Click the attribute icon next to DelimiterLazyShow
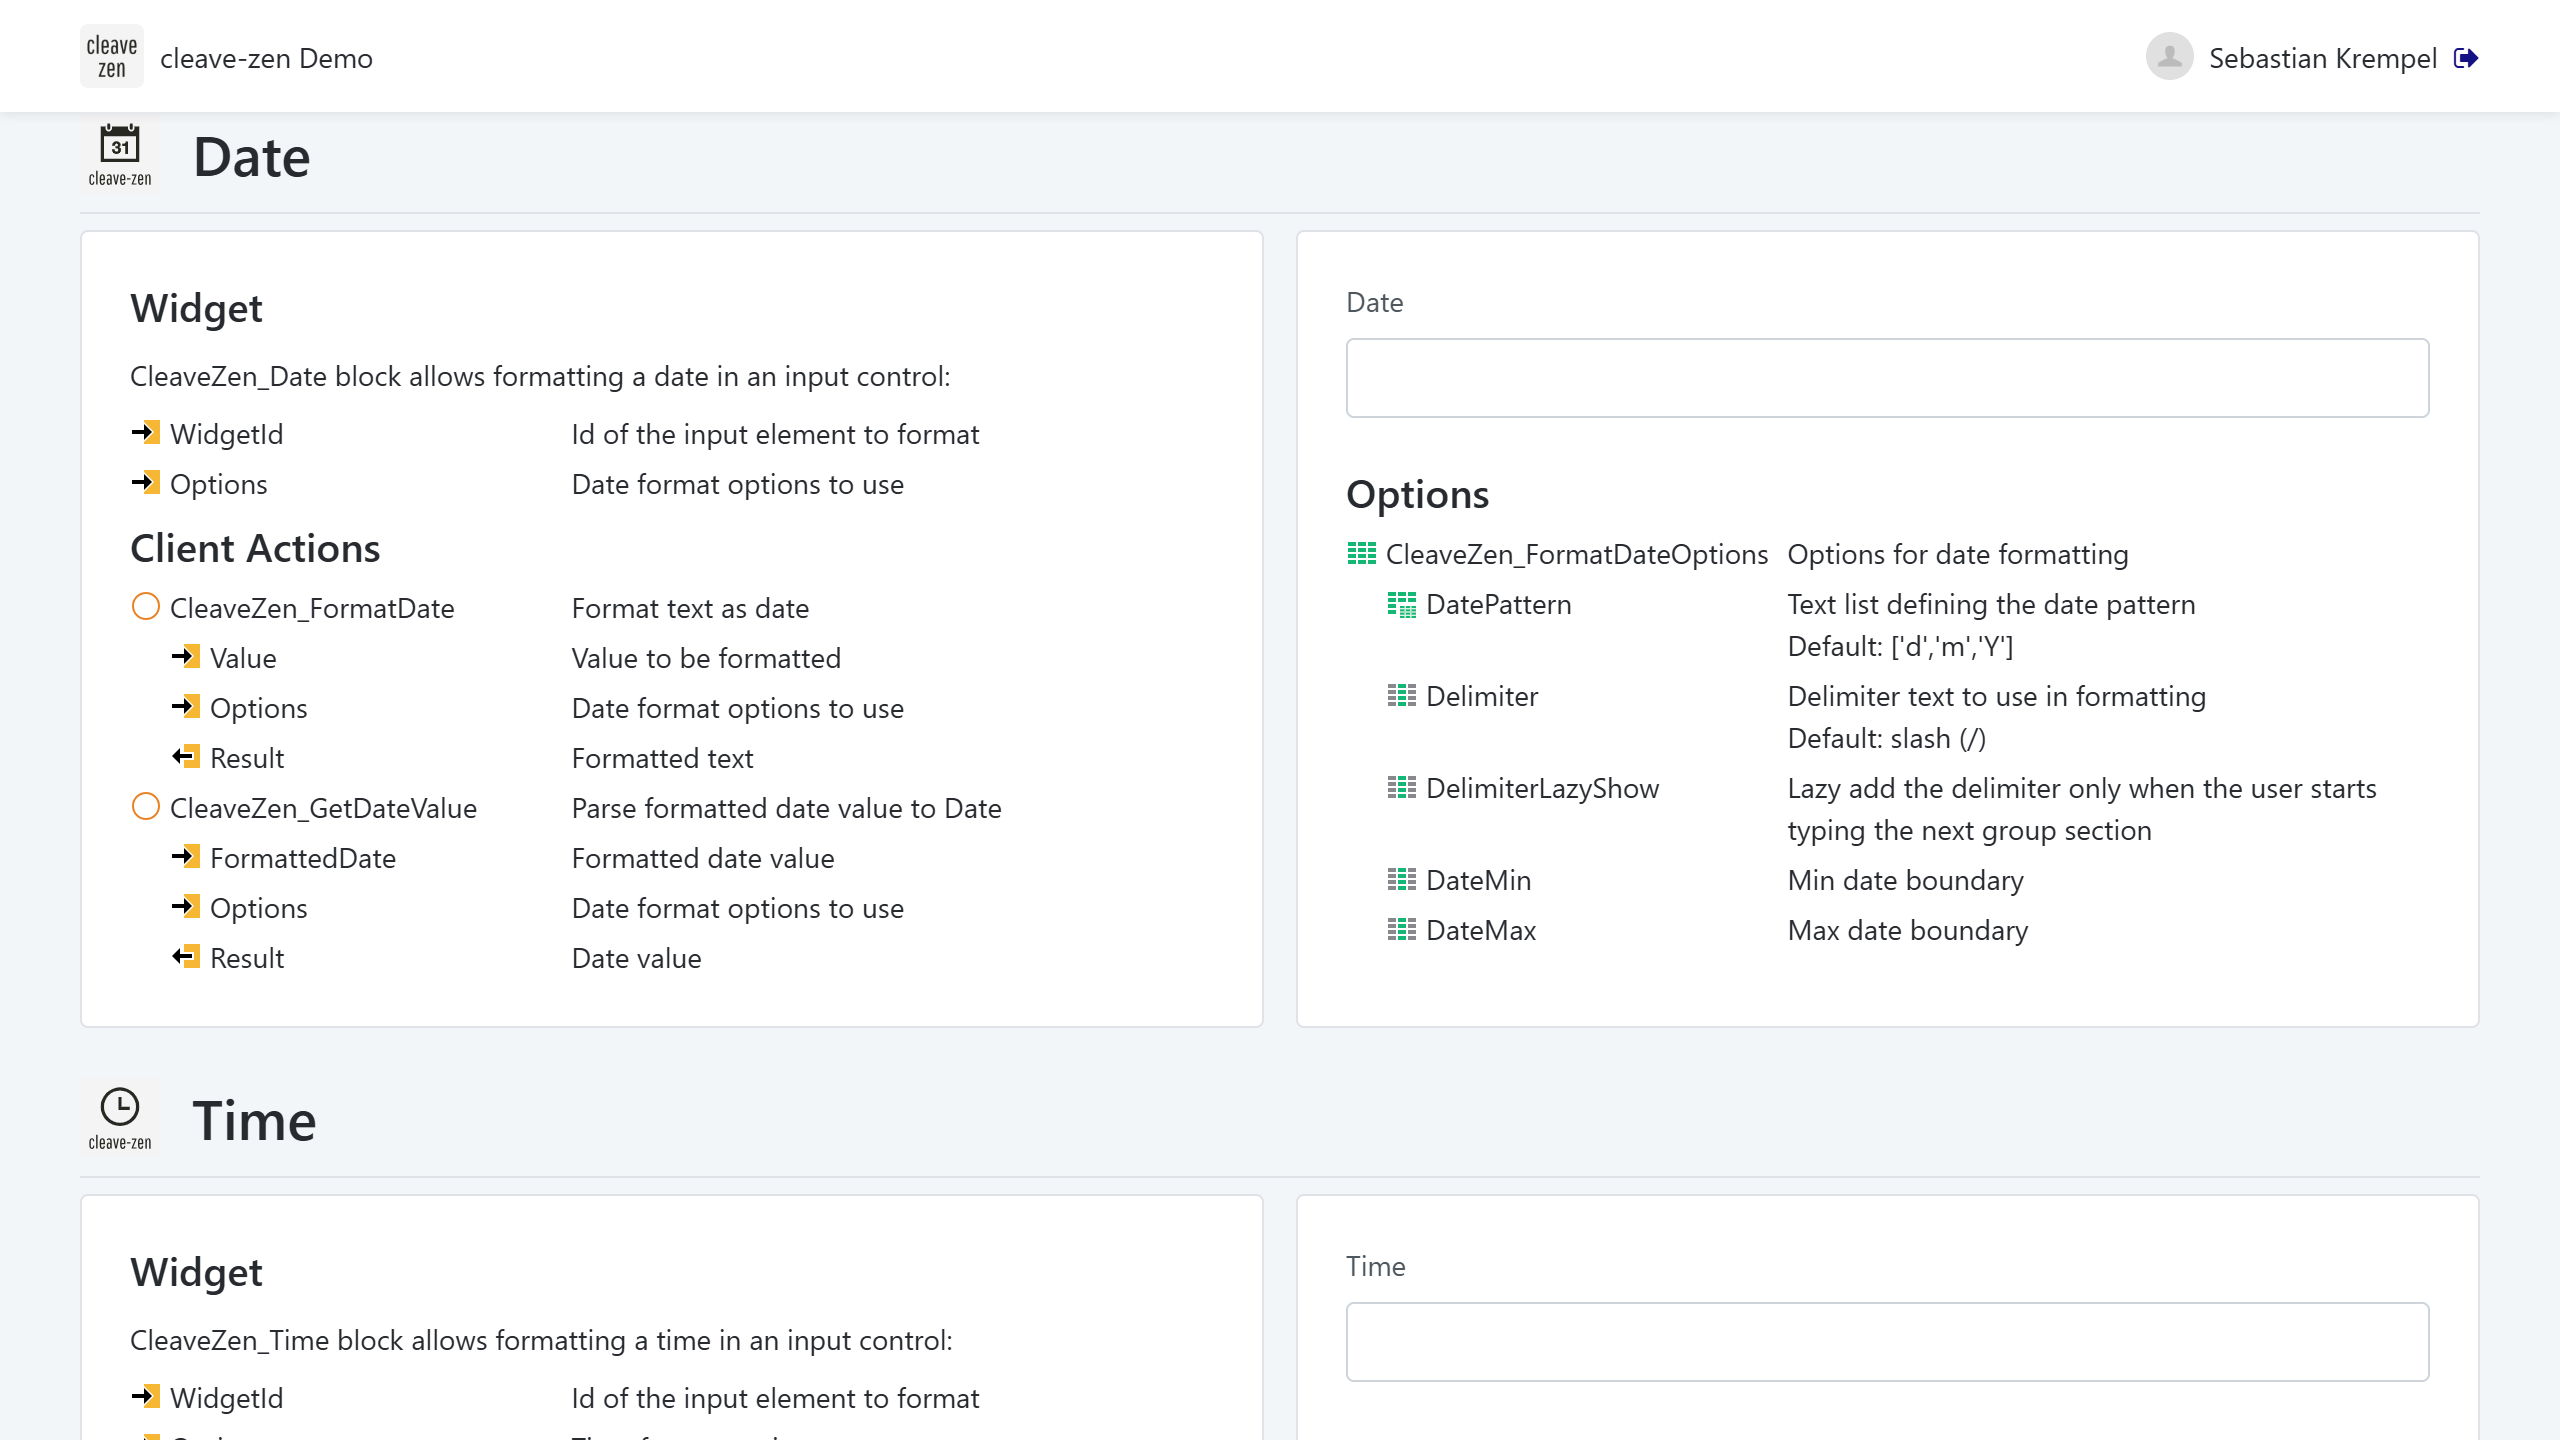Screen dimensions: 2560x1440 (1401, 788)
